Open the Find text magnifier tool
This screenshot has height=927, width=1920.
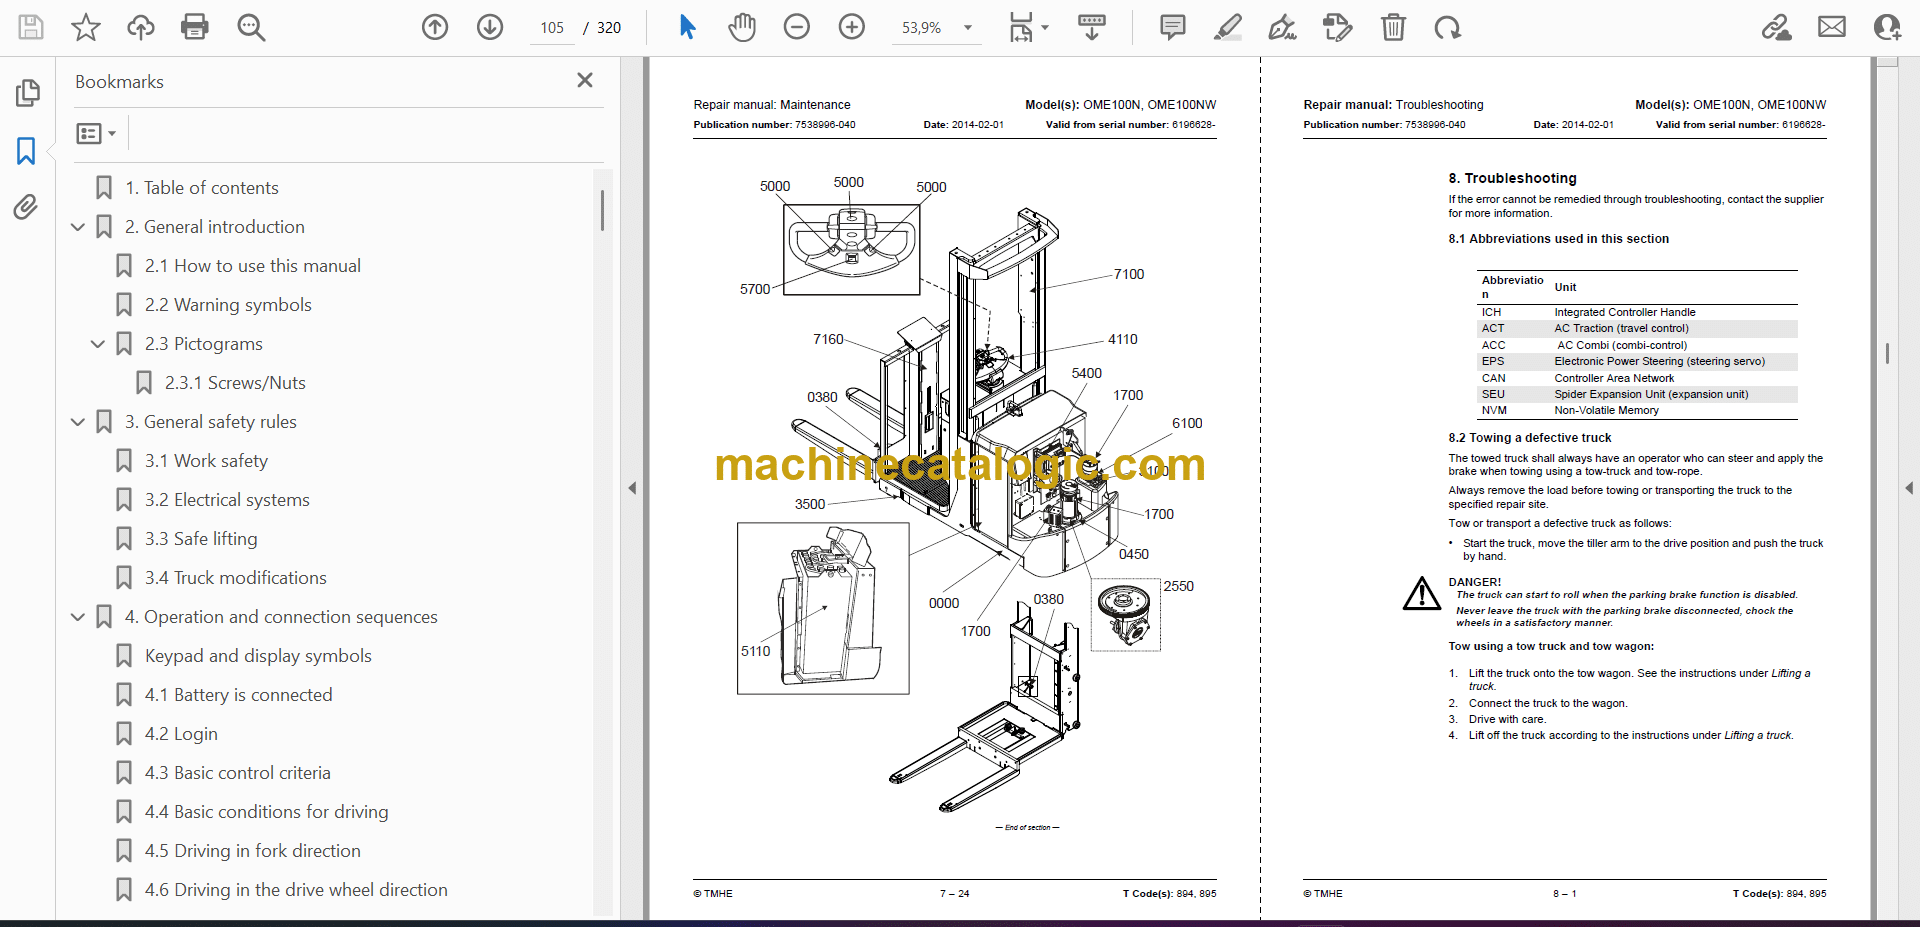point(251,27)
